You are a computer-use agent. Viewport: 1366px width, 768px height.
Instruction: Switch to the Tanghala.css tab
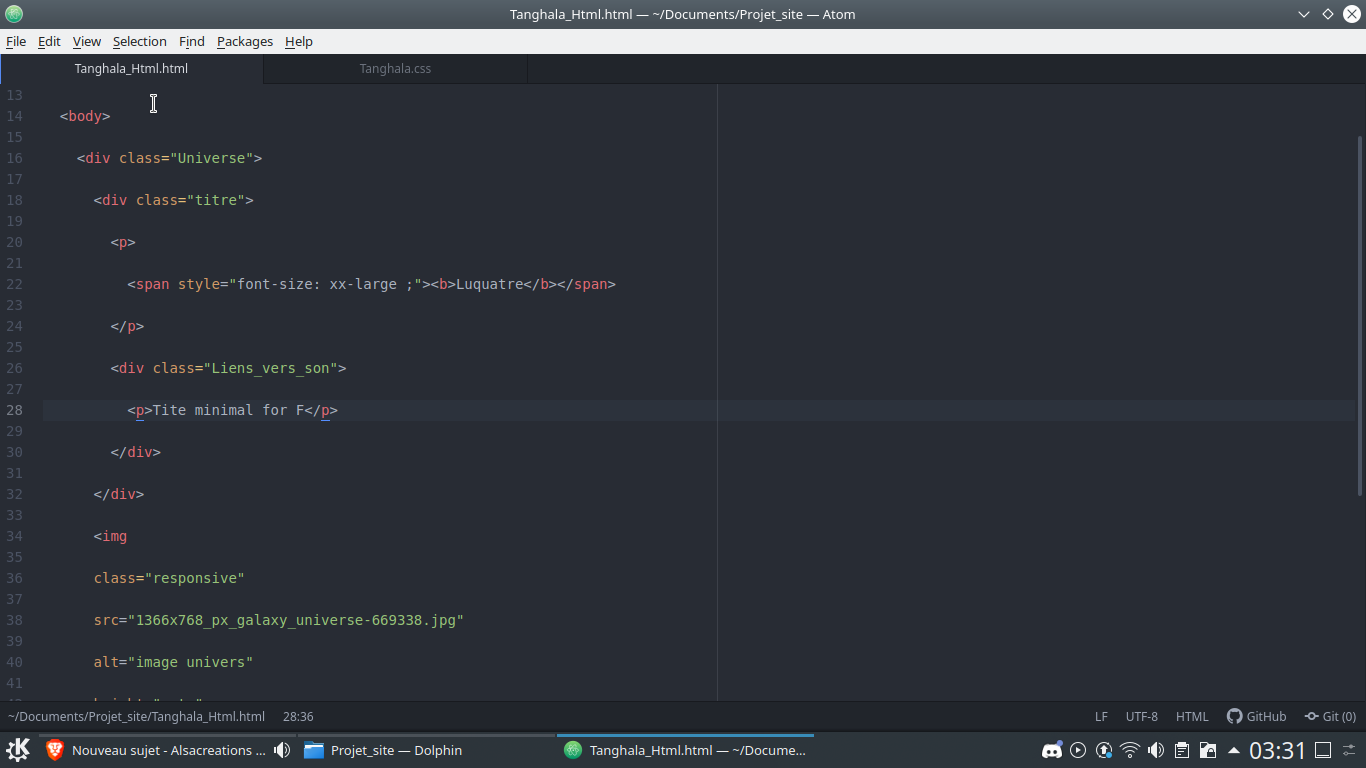395,69
